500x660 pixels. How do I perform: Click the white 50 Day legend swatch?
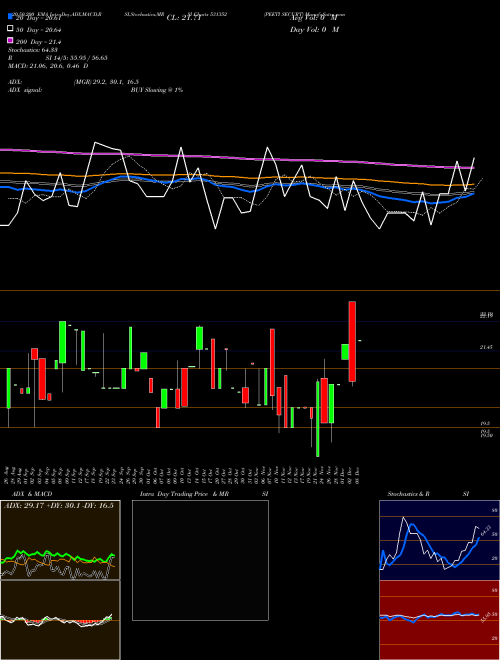[10, 29]
